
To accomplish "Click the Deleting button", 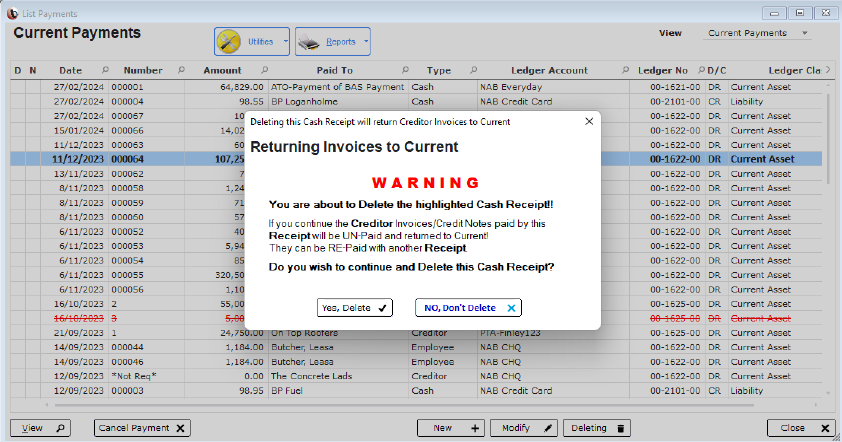I will pyautogui.click(x=597, y=428).
